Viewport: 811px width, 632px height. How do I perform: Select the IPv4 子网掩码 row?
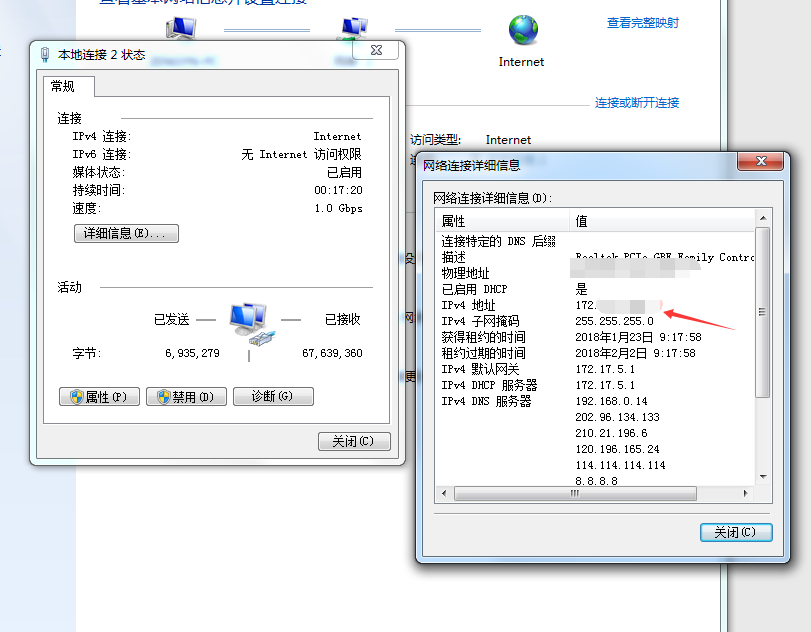click(x=595, y=321)
